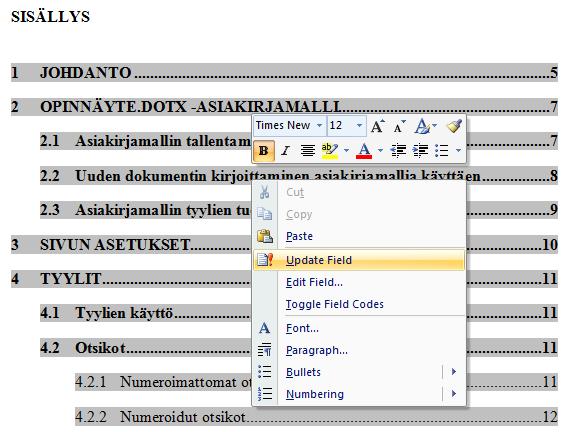Screen dimensions: 574x432
Task: Open the font name dropdown arrow
Action: [x=319, y=126]
